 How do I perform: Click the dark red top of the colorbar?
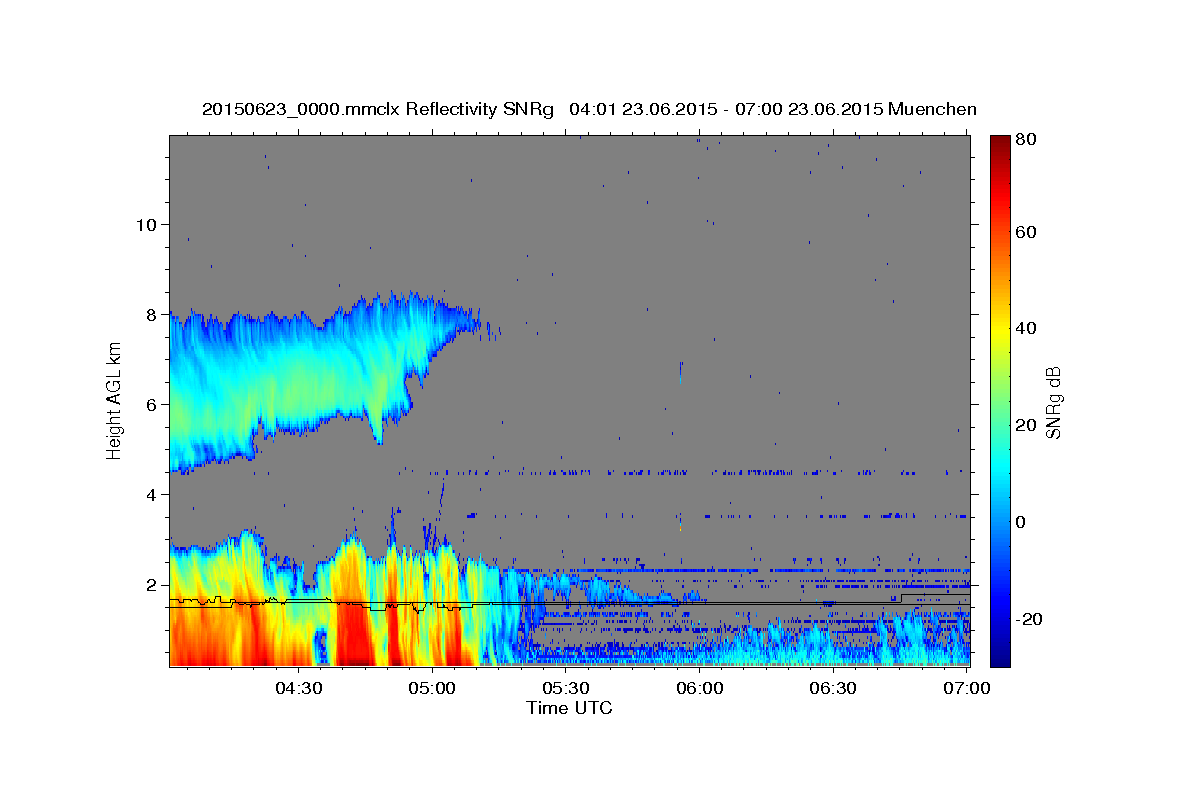(1000, 143)
